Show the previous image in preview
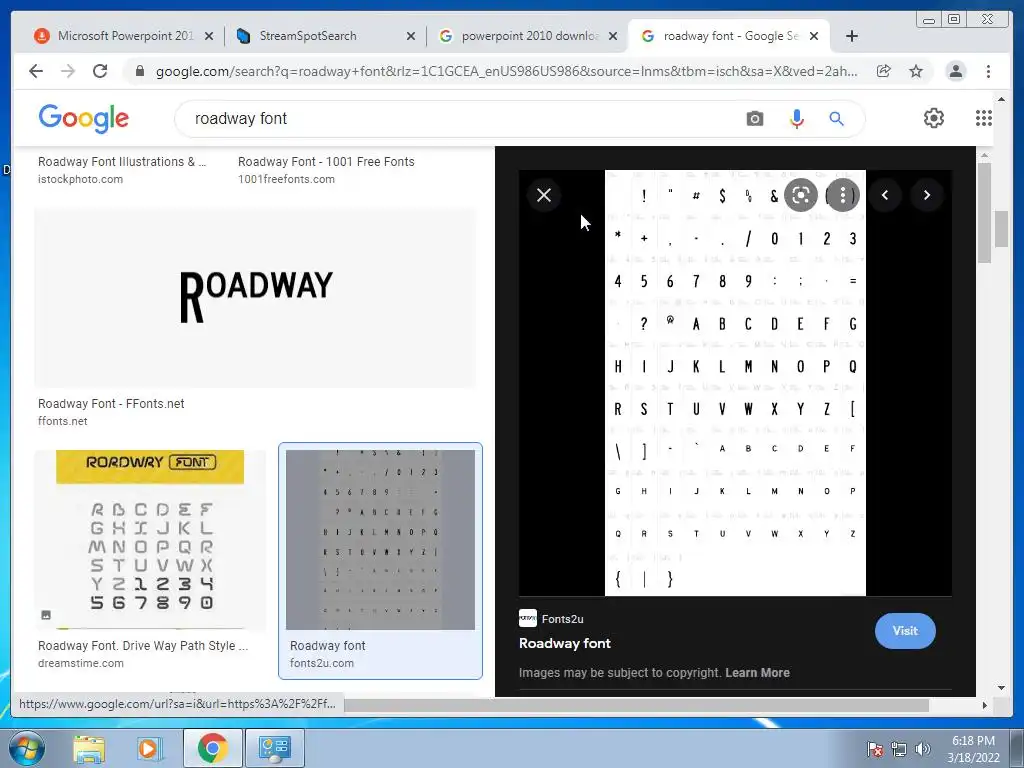Viewport: 1024px width, 768px height. pyautogui.click(x=885, y=195)
